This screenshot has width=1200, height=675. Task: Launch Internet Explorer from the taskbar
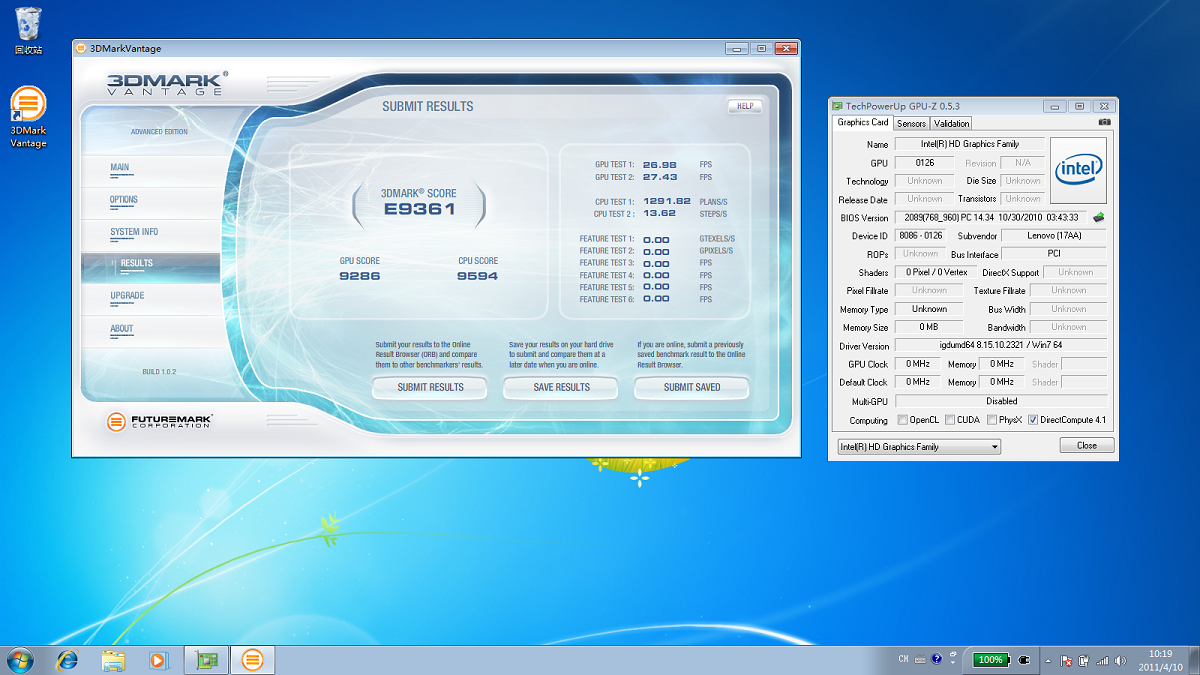click(68, 659)
